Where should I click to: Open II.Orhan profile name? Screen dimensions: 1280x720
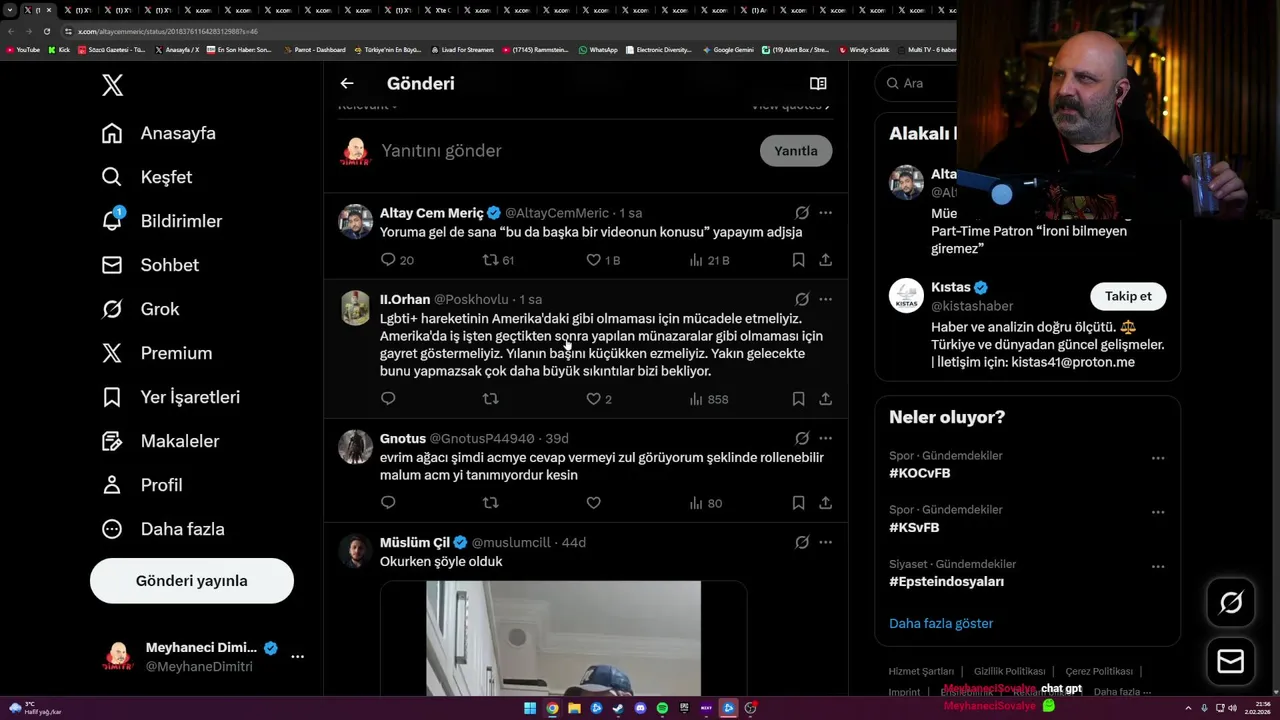(405, 299)
